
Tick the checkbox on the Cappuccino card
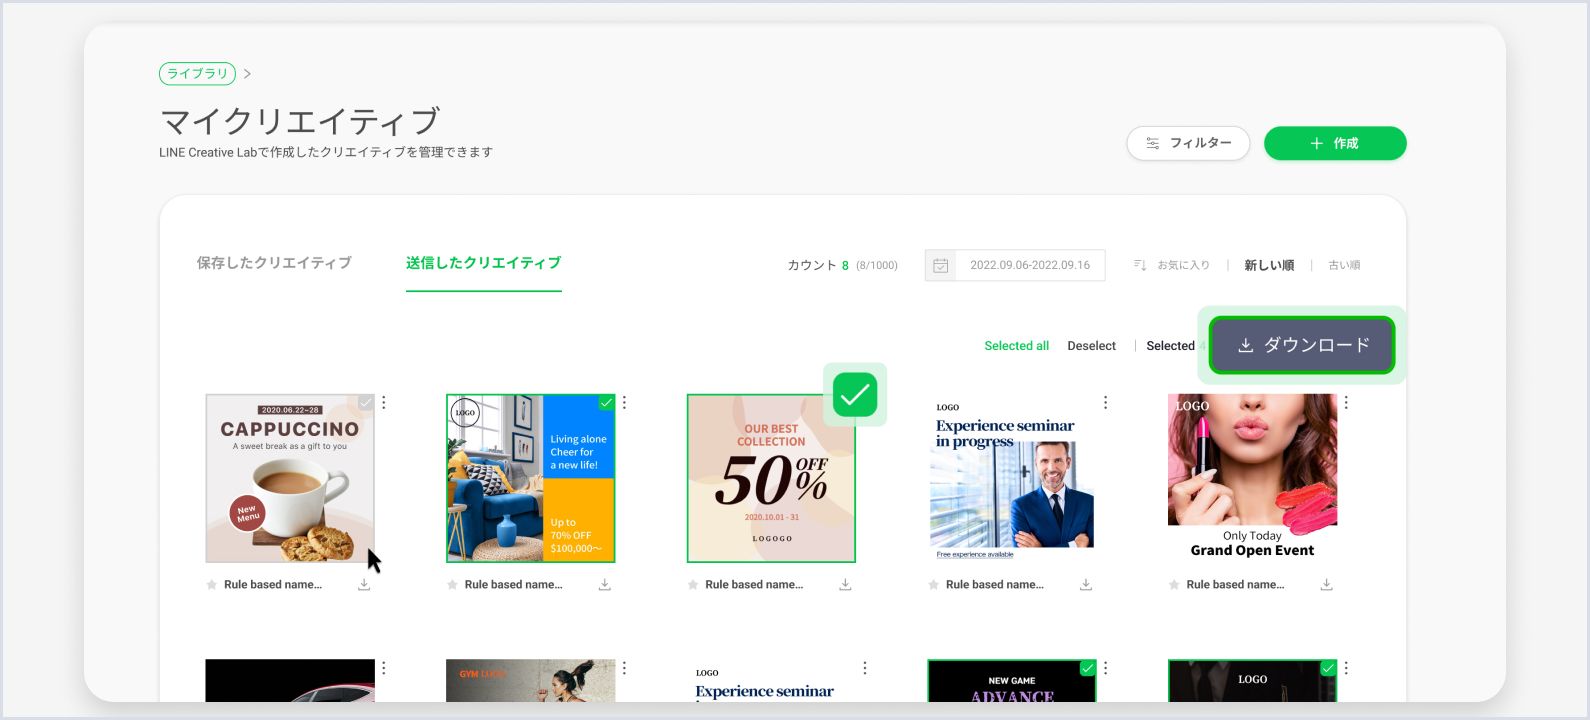pyautogui.click(x=366, y=402)
